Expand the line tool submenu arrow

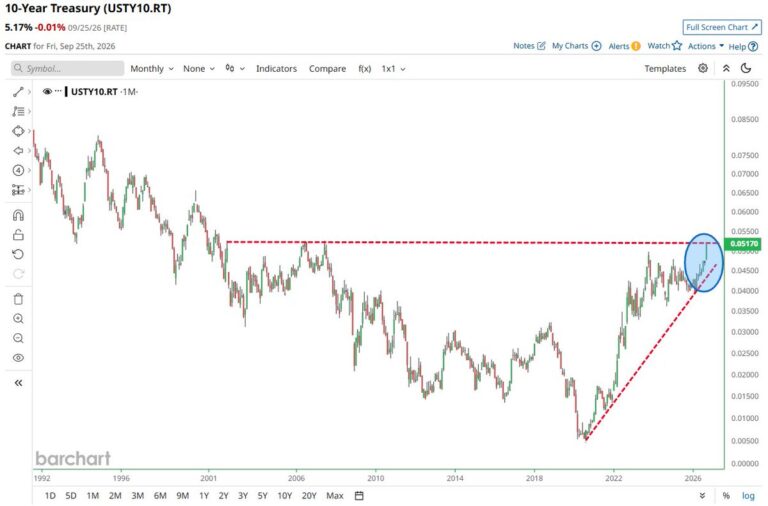pyautogui.click(x=29, y=92)
